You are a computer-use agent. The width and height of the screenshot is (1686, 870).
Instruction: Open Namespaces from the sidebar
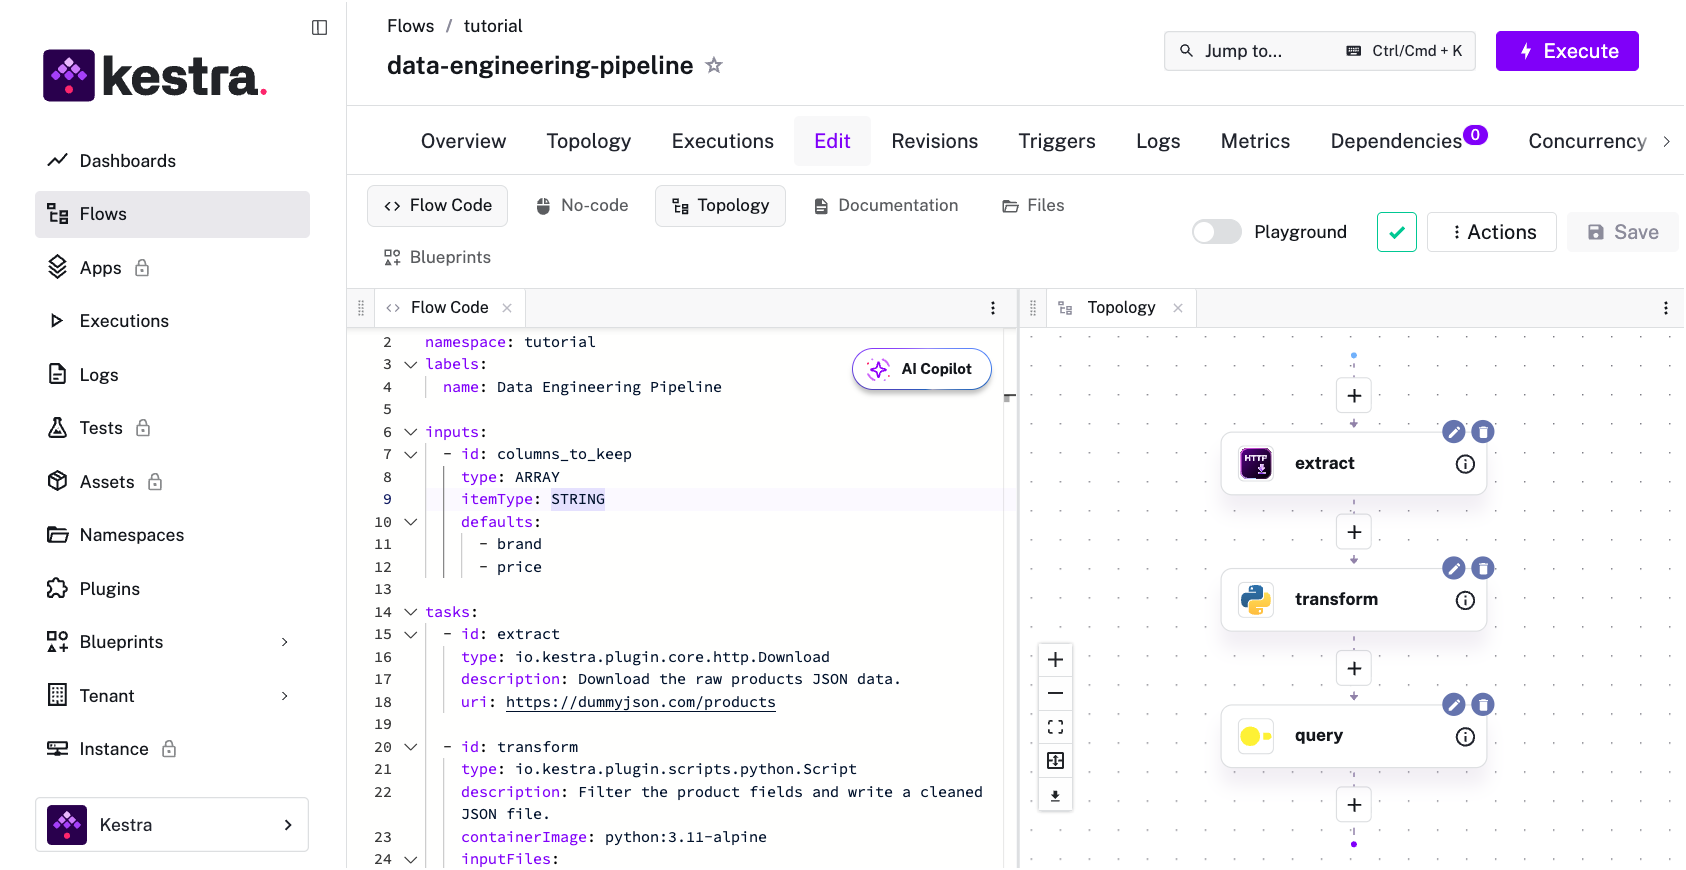[172, 535]
